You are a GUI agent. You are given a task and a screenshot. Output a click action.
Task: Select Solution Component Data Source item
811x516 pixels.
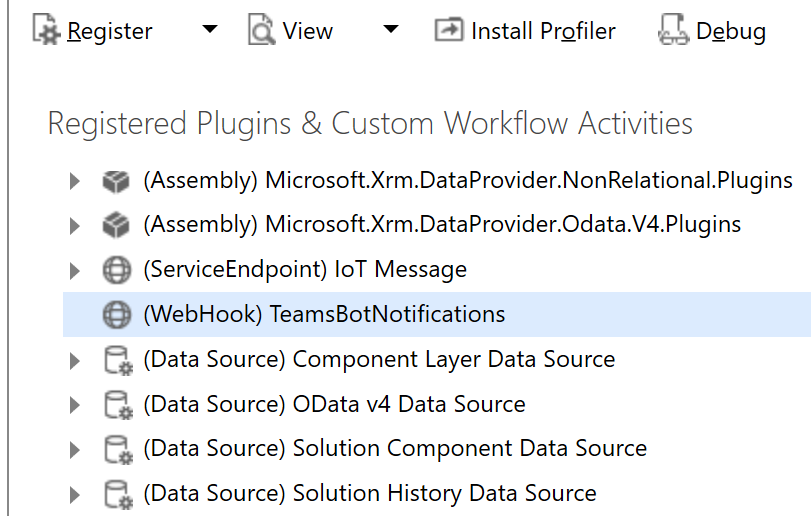395,449
